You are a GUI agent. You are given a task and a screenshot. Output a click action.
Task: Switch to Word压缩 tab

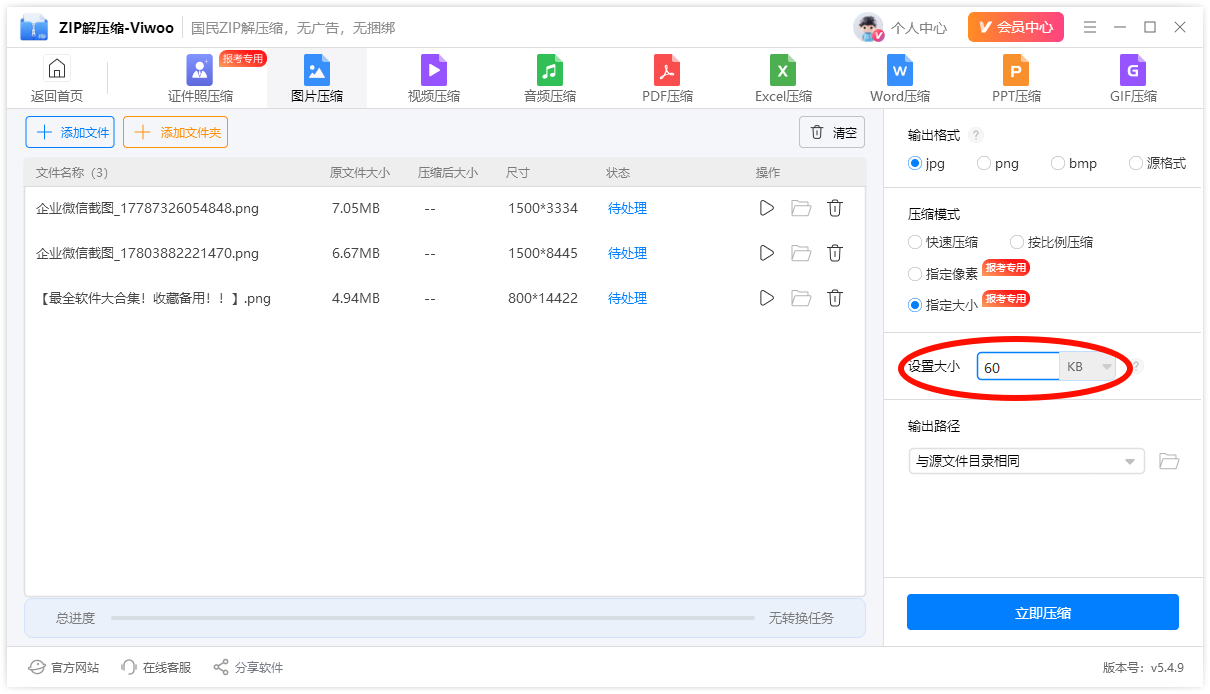pos(900,79)
